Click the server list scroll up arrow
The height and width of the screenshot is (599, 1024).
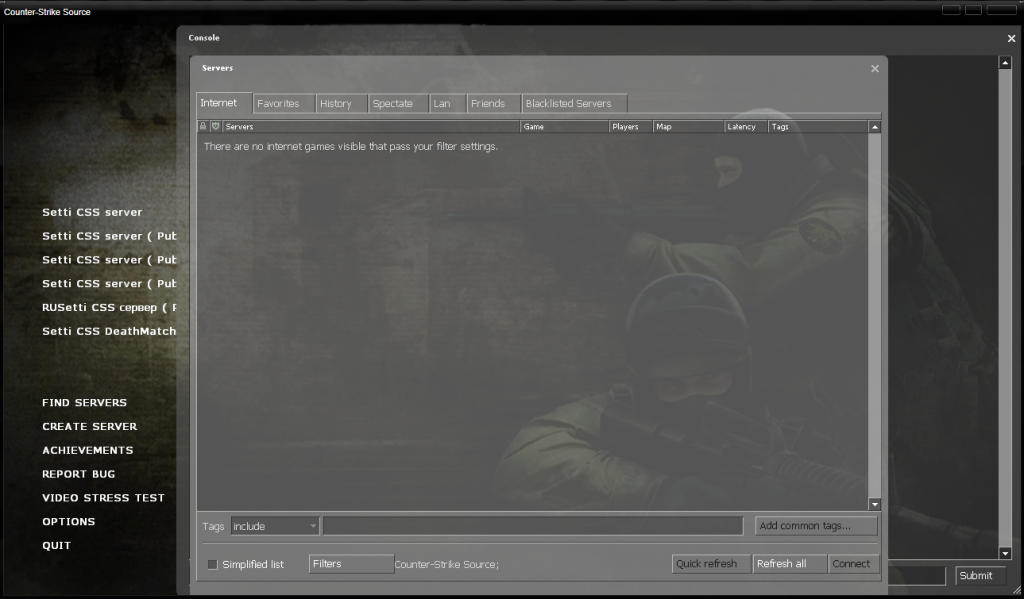pyautogui.click(x=874, y=127)
